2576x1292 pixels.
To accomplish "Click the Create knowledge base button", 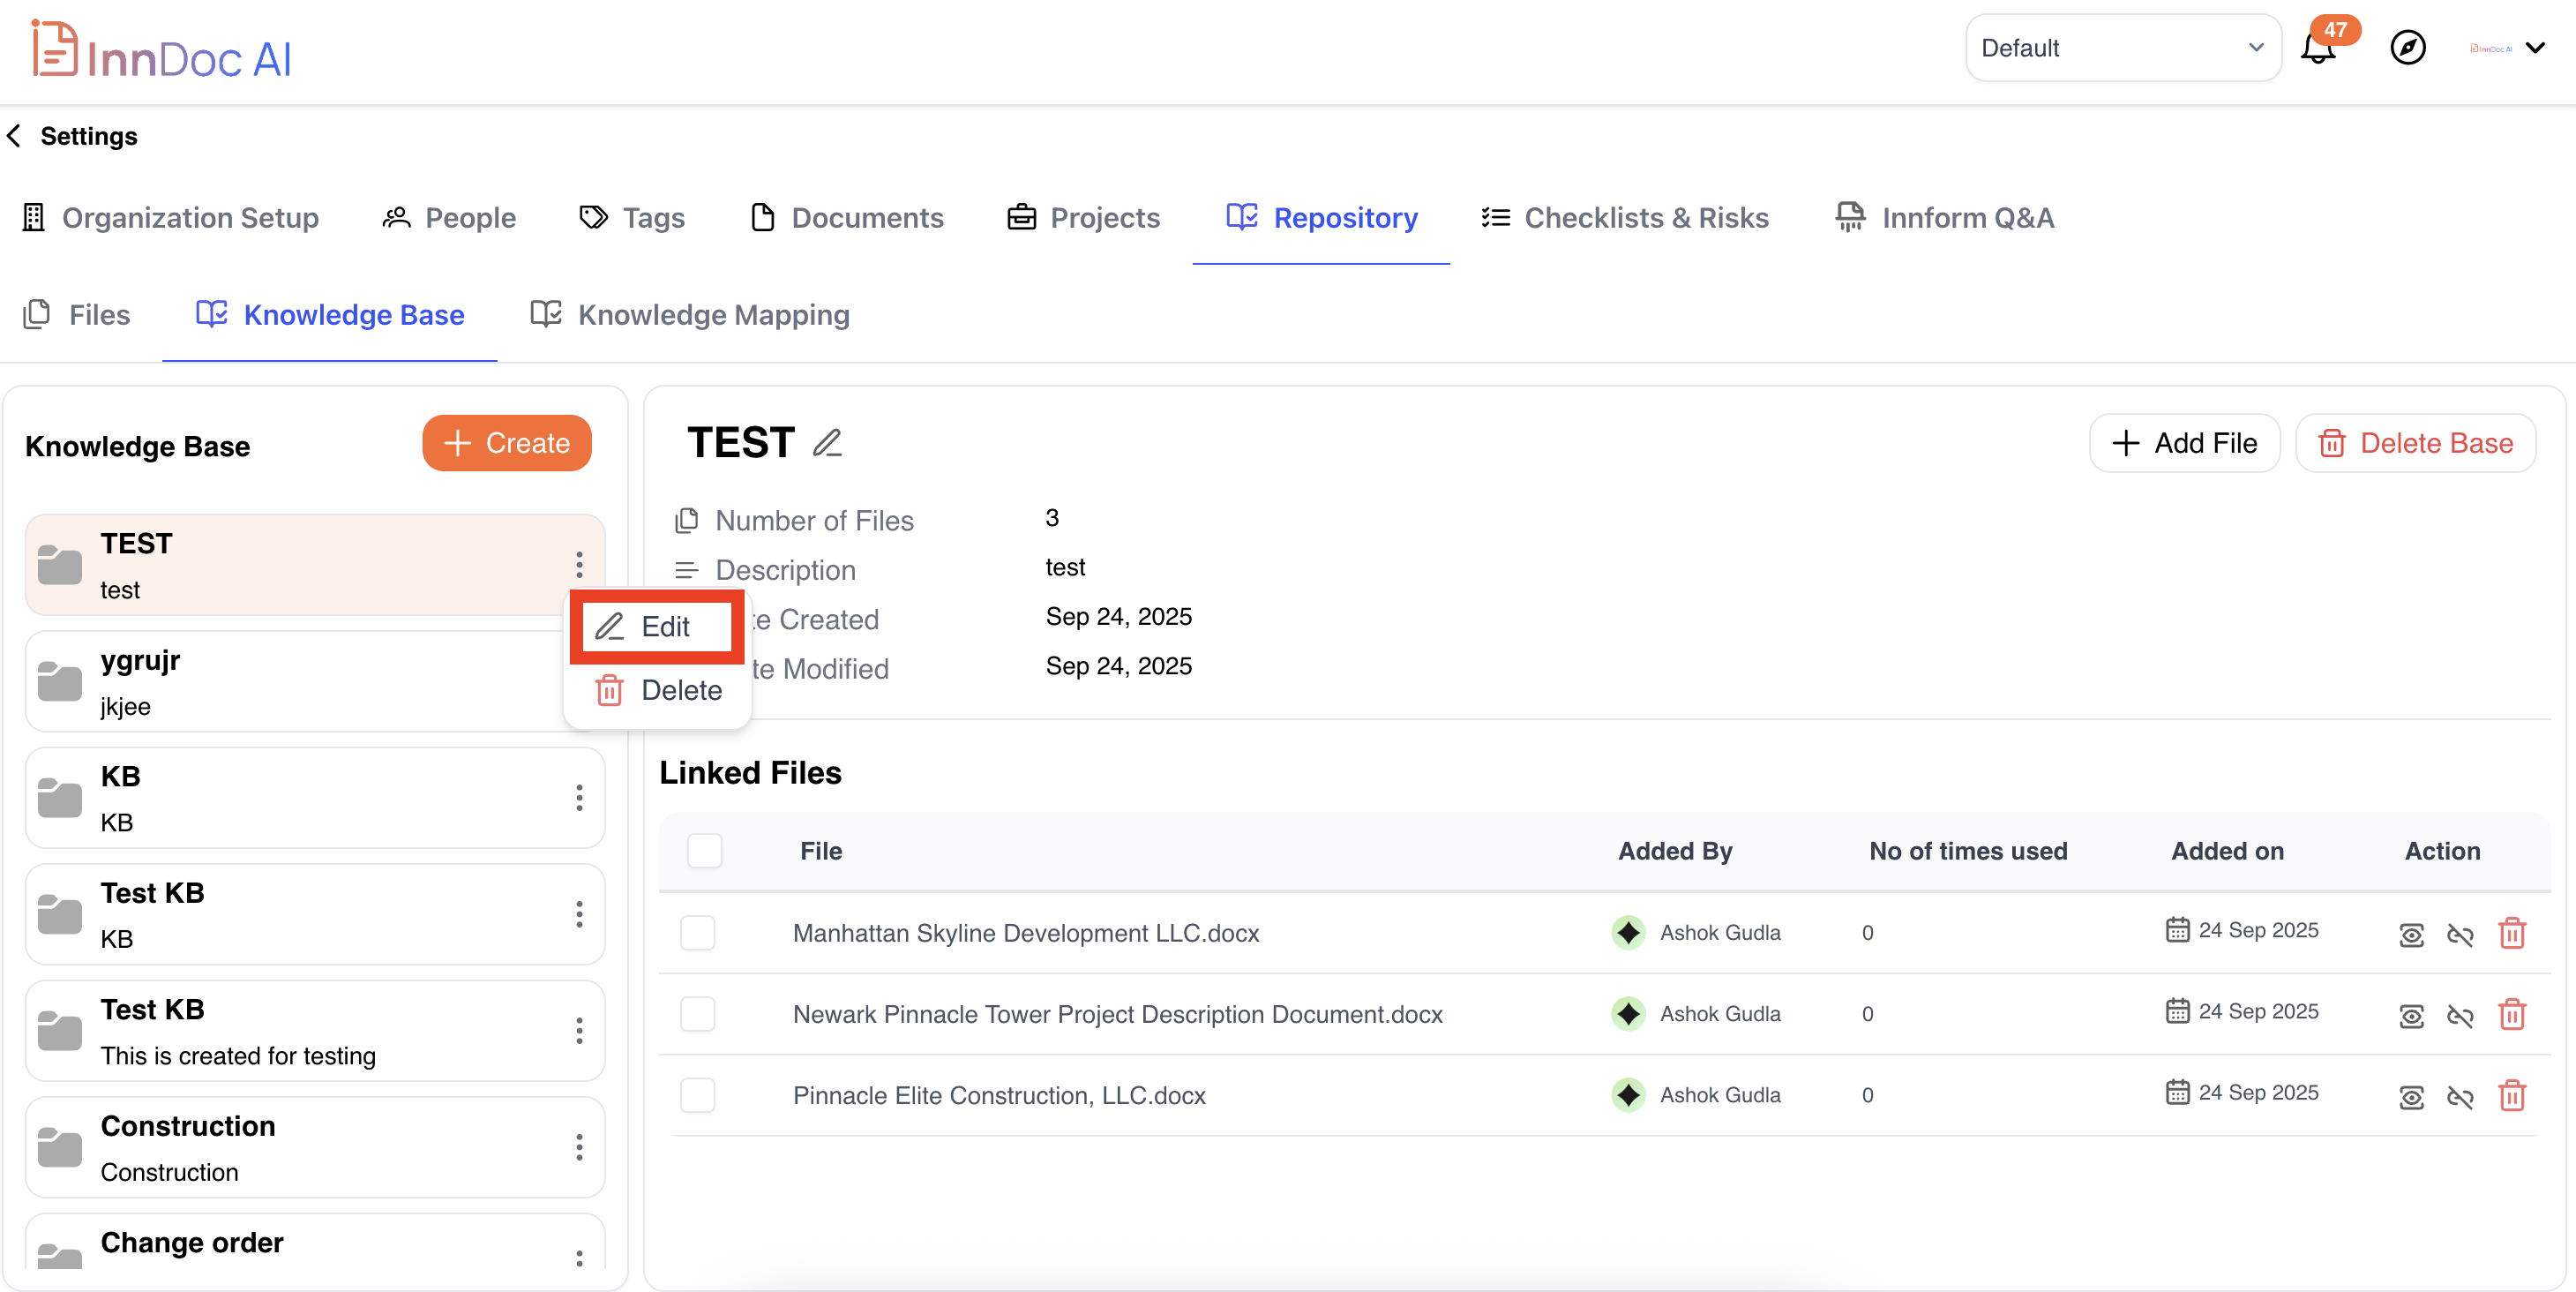I will pos(506,443).
